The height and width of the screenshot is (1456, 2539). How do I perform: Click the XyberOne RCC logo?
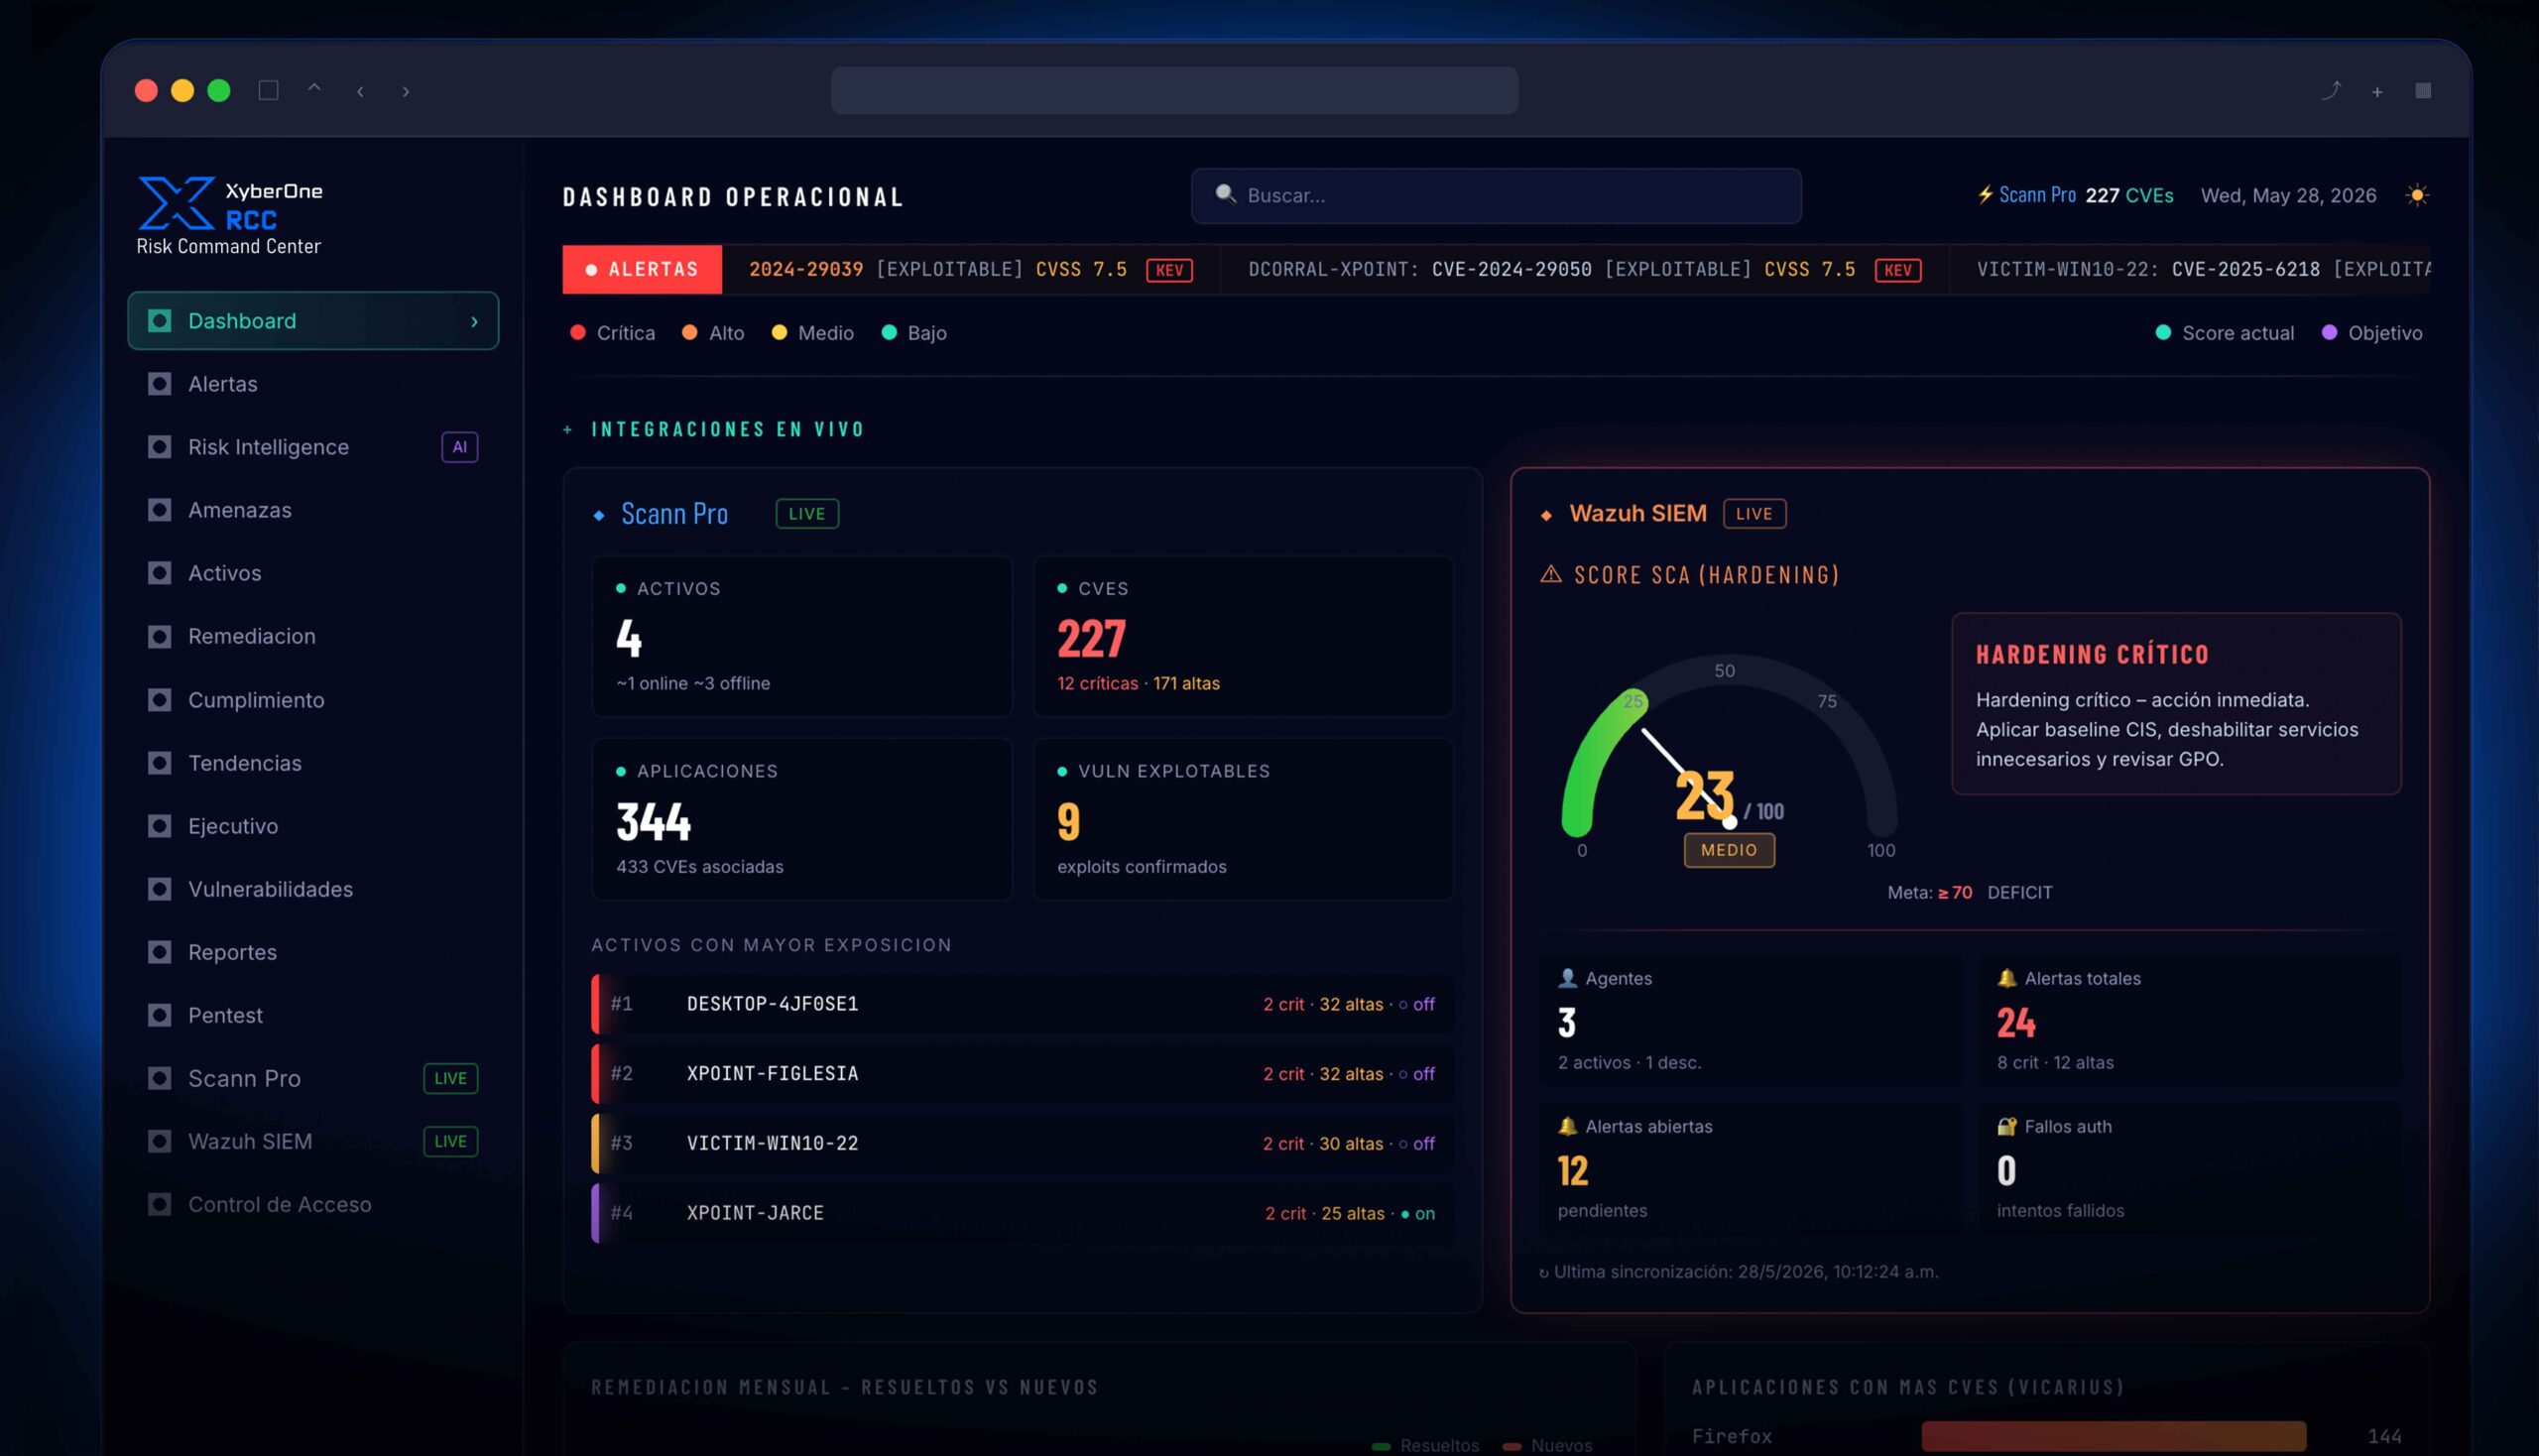tap(230, 215)
